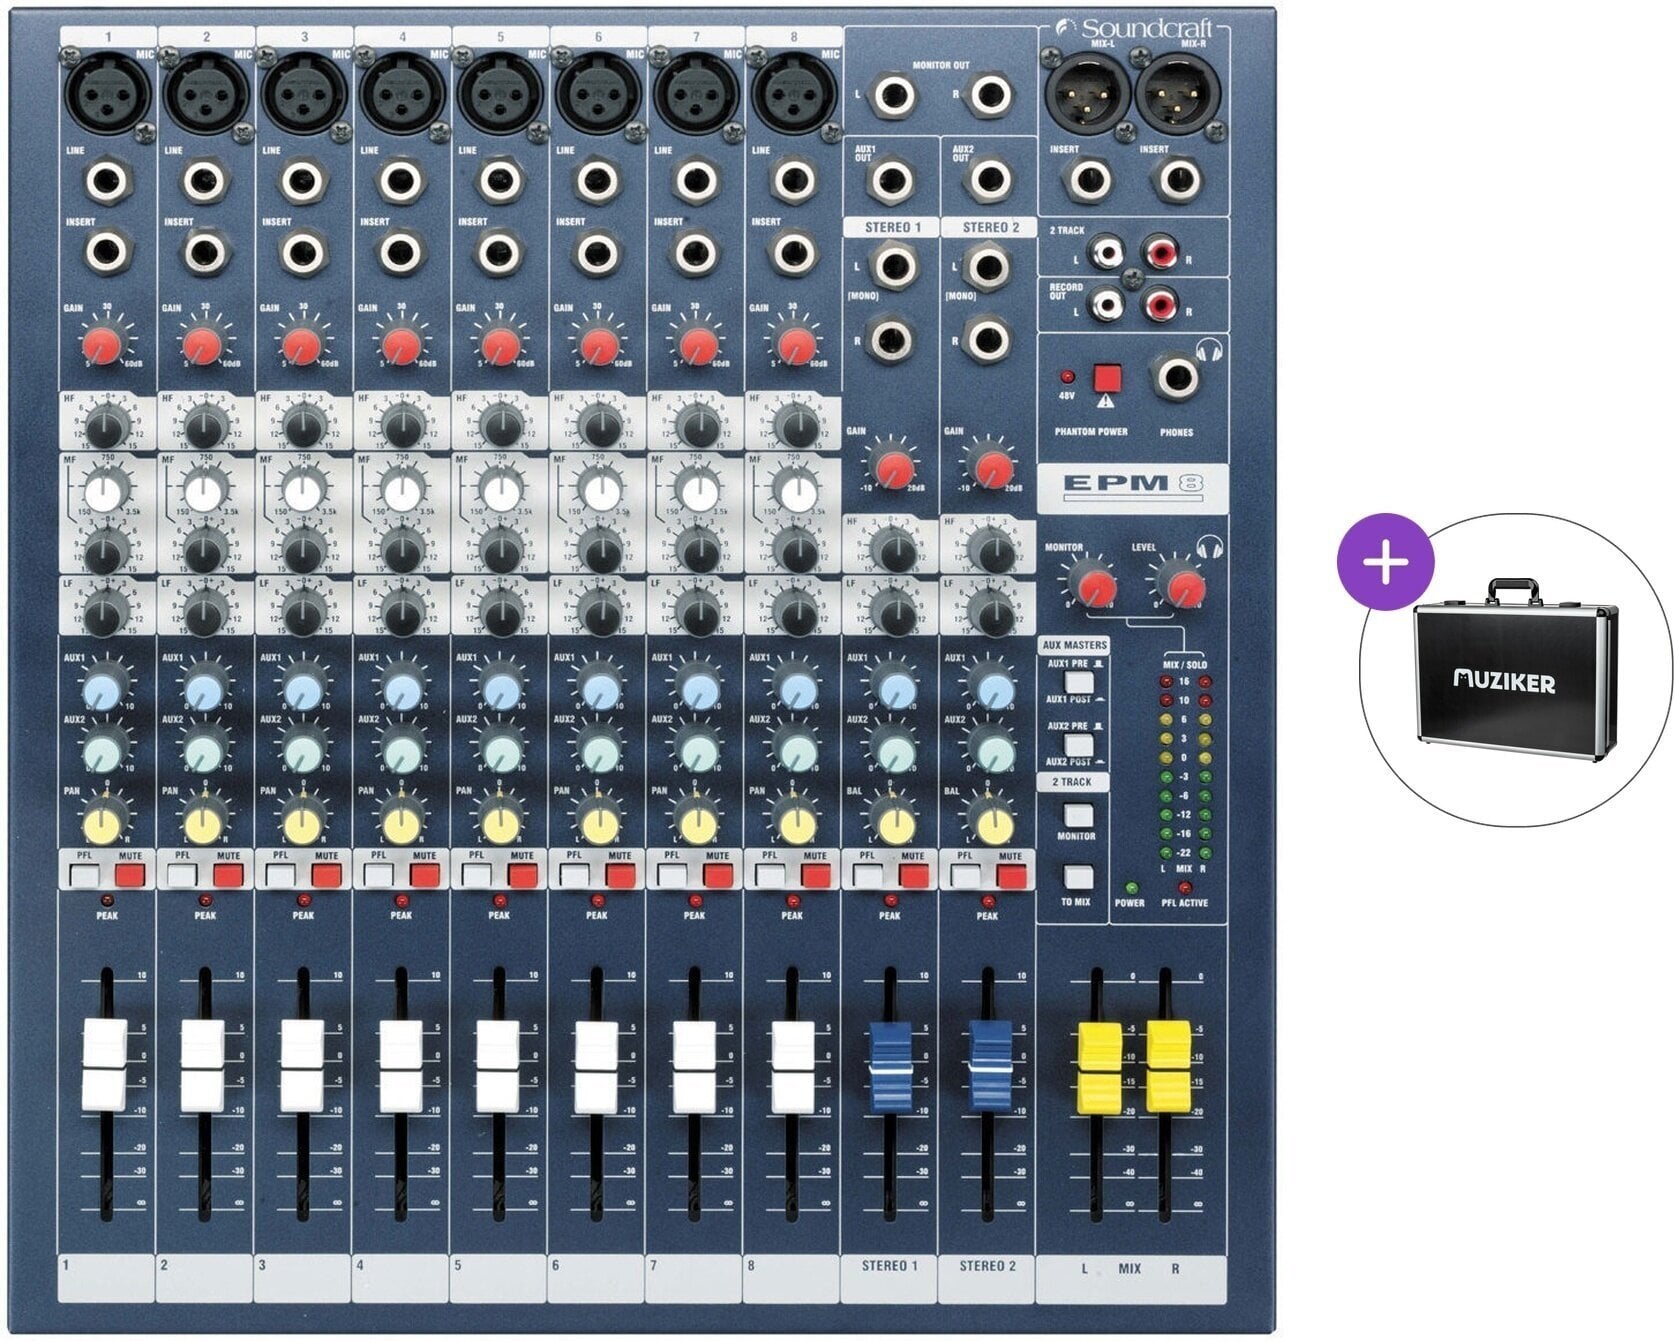Mute channel 8 with its MUTE button
This screenshot has height=1341, width=1674.
pos(815,877)
